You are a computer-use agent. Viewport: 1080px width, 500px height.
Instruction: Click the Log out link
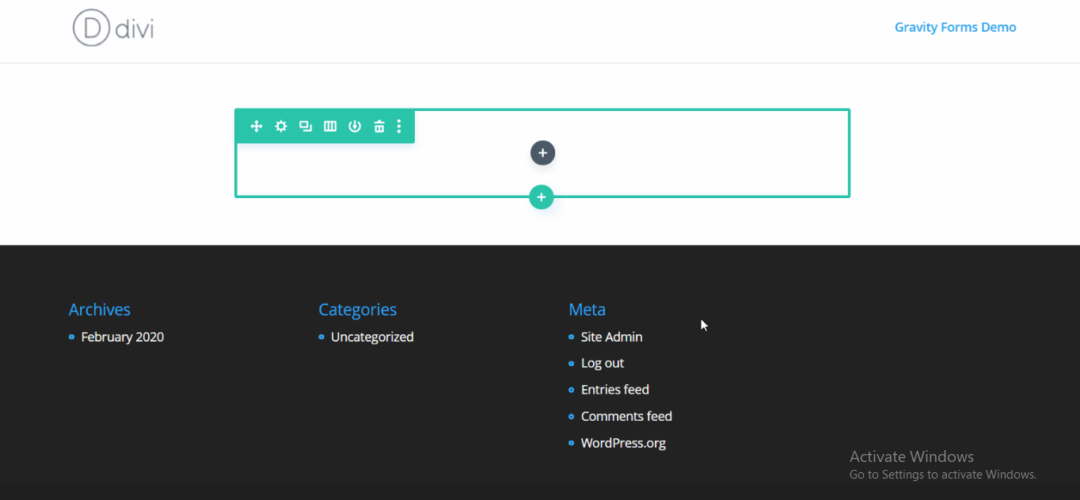click(x=602, y=363)
